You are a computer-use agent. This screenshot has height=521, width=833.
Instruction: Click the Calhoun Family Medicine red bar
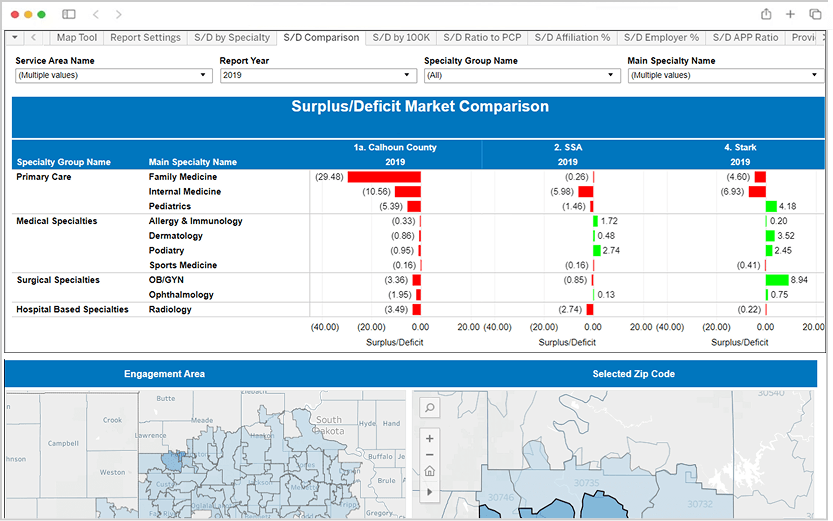[384, 177]
